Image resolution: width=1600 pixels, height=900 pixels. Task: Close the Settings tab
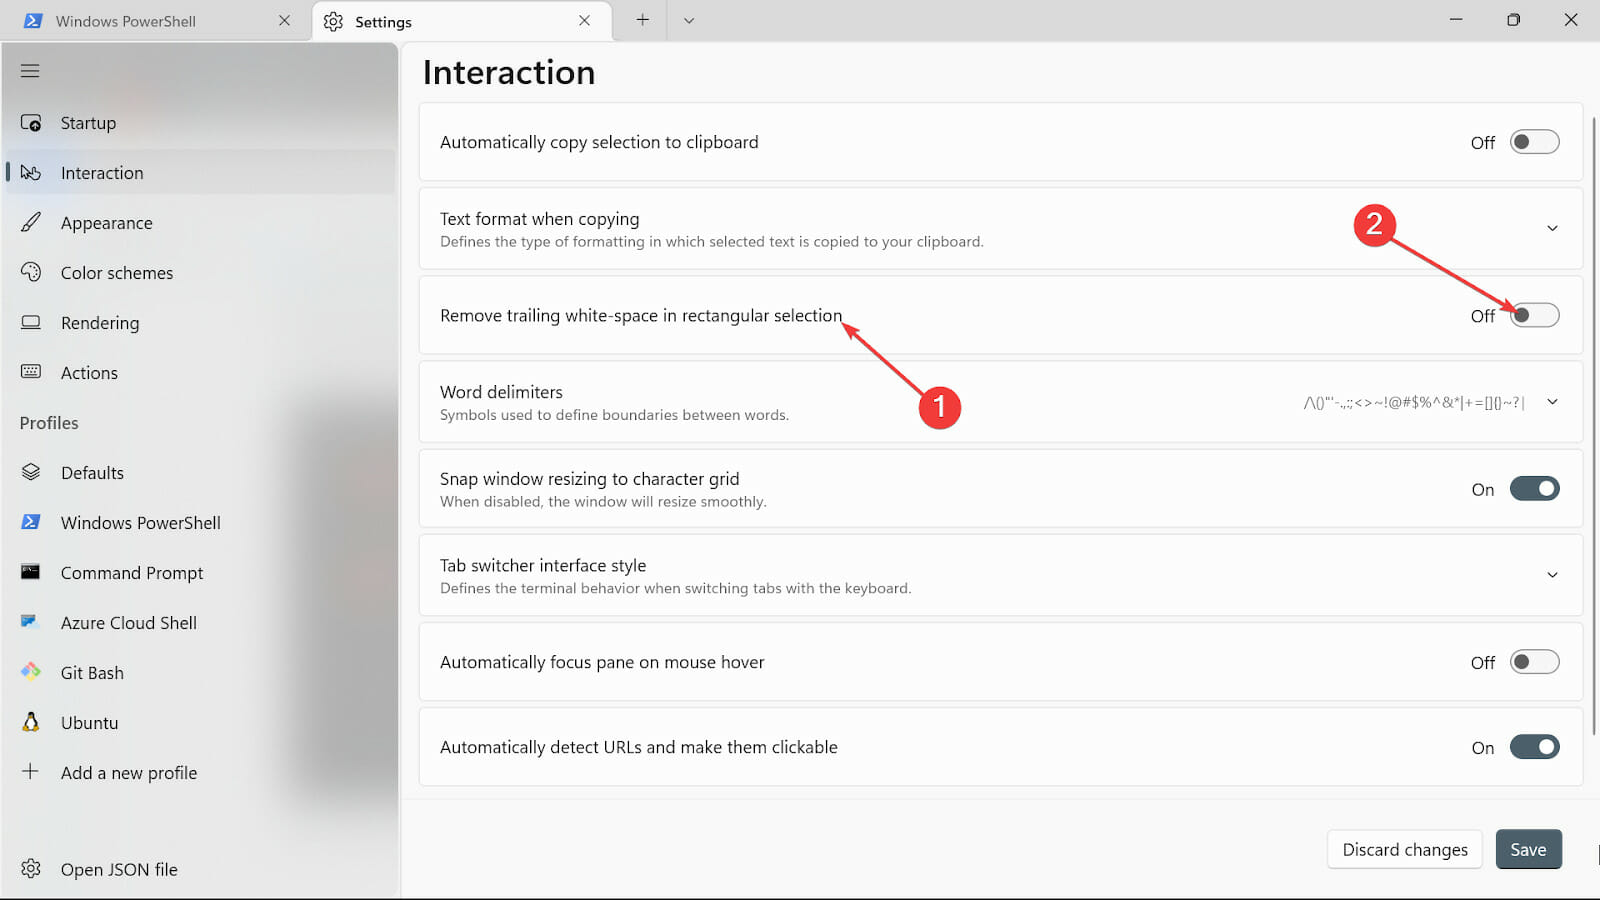pos(585,21)
